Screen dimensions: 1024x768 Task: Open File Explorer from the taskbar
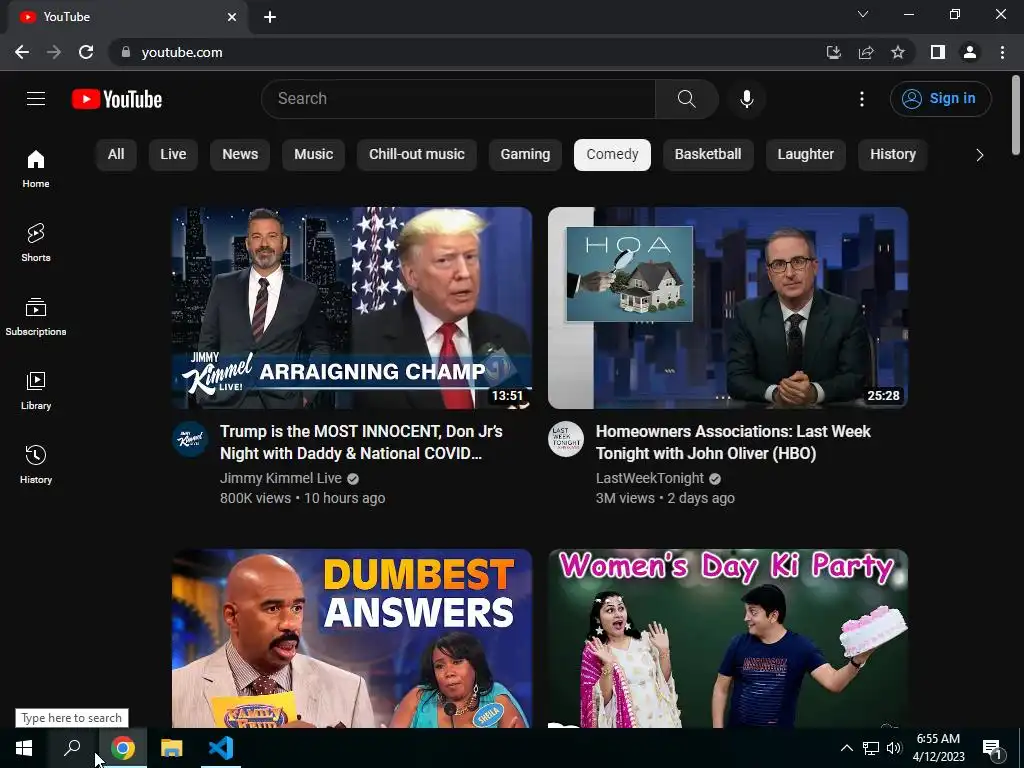(x=172, y=748)
